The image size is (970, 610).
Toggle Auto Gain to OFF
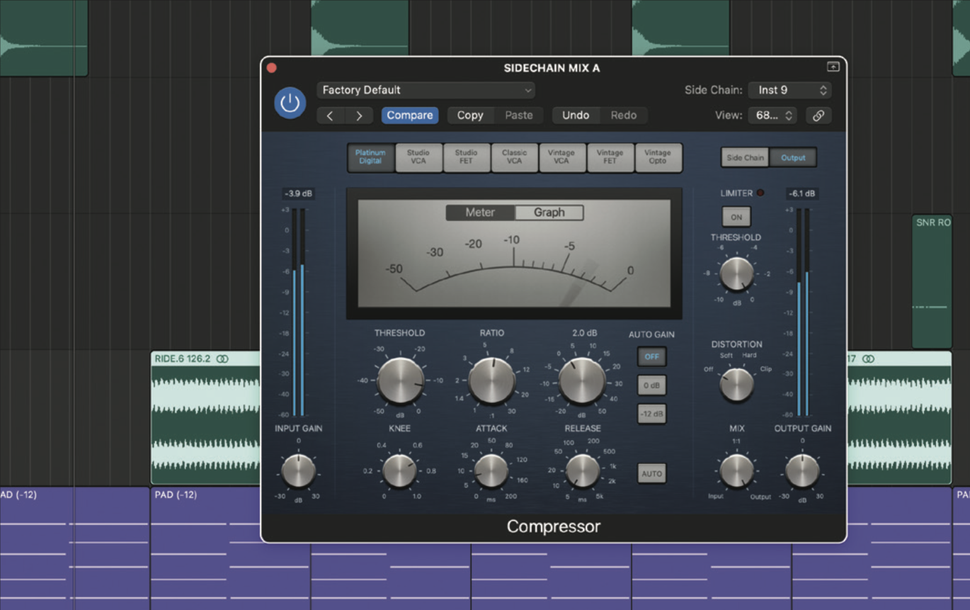(x=652, y=356)
